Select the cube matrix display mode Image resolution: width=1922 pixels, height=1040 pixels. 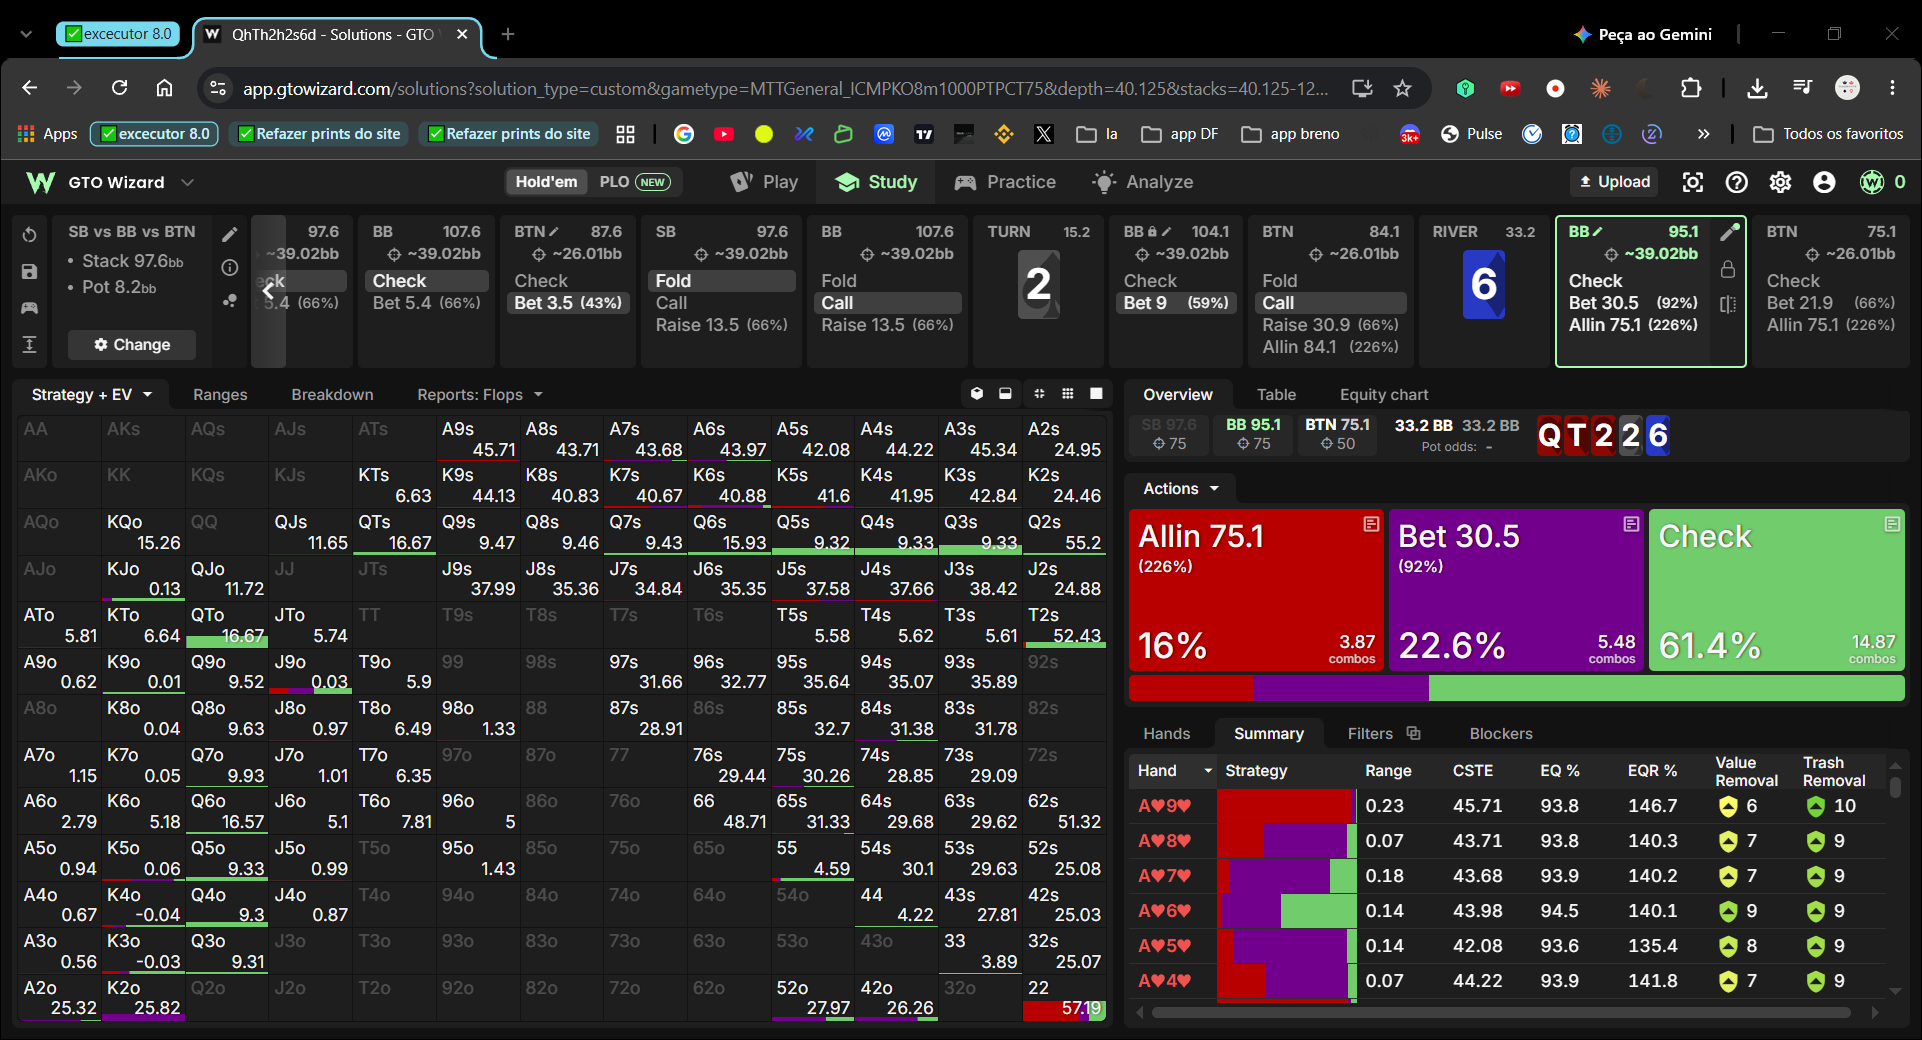click(977, 394)
